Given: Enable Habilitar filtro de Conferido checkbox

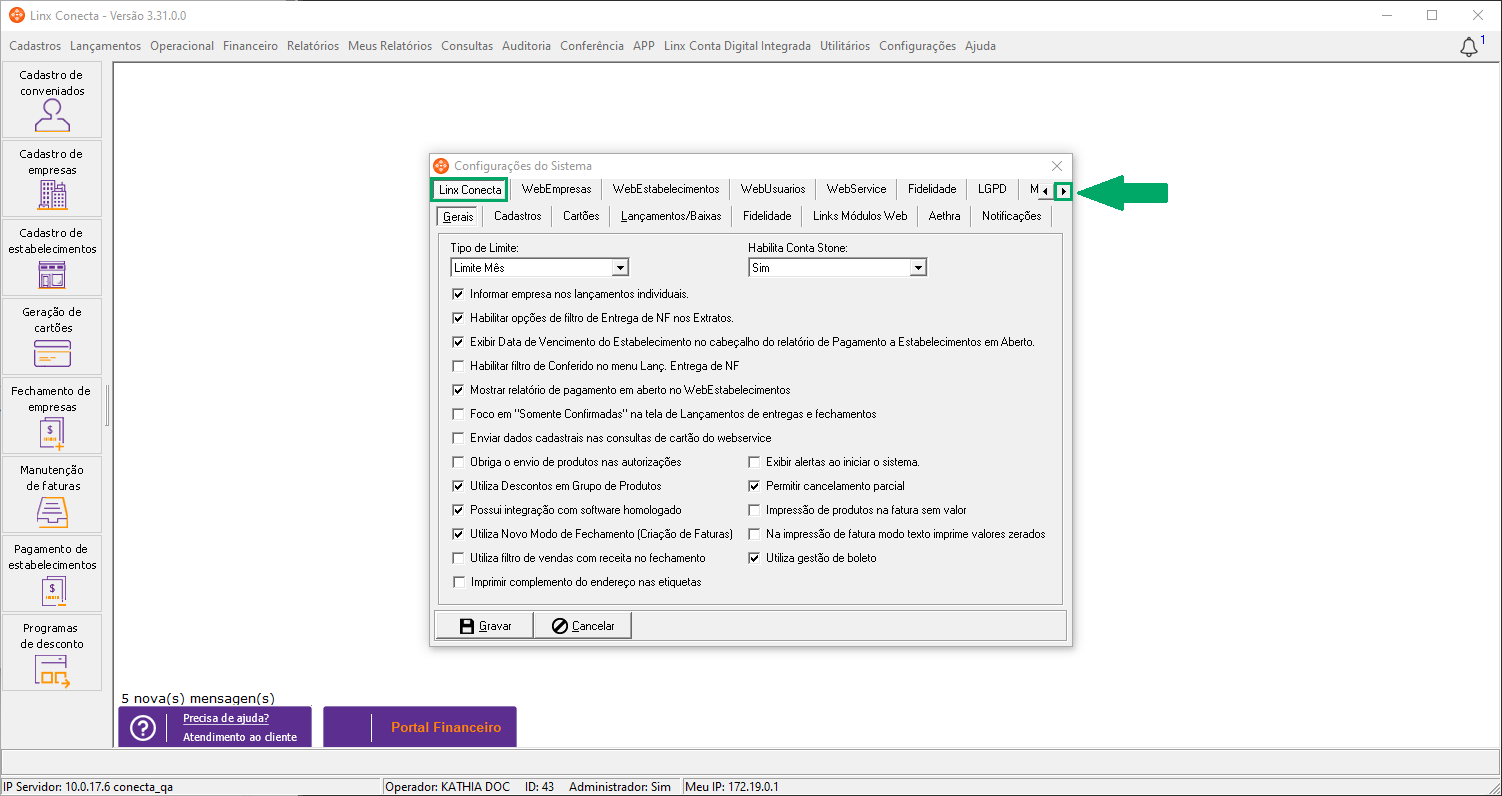Looking at the screenshot, I should [459, 366].
